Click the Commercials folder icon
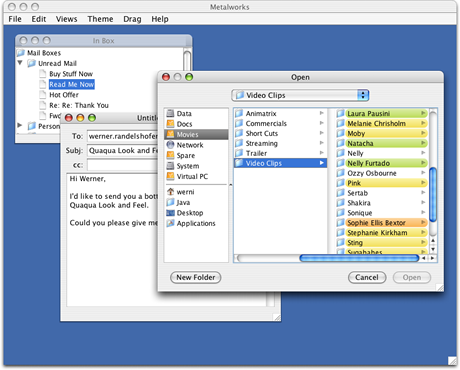Image resolution: width=460 pixels, height=370 pixels. click(x=239, y=123)
